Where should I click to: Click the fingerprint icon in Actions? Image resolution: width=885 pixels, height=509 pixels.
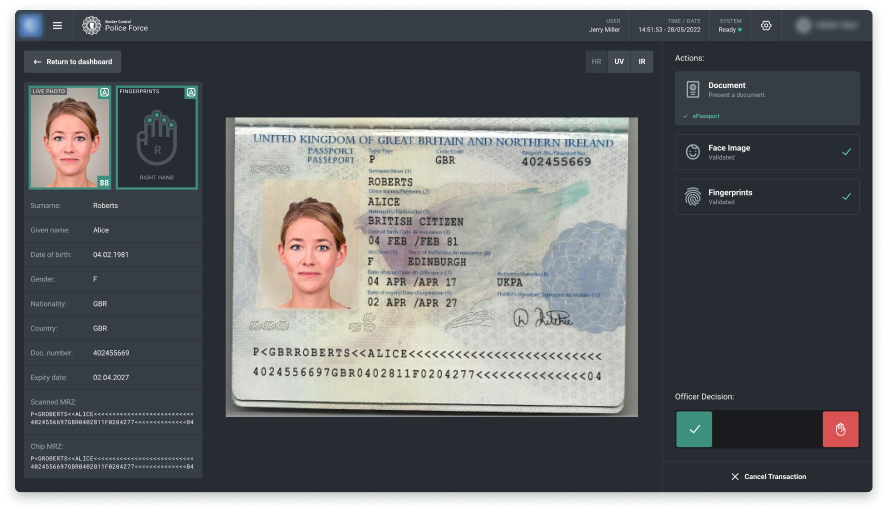point(693,197)
